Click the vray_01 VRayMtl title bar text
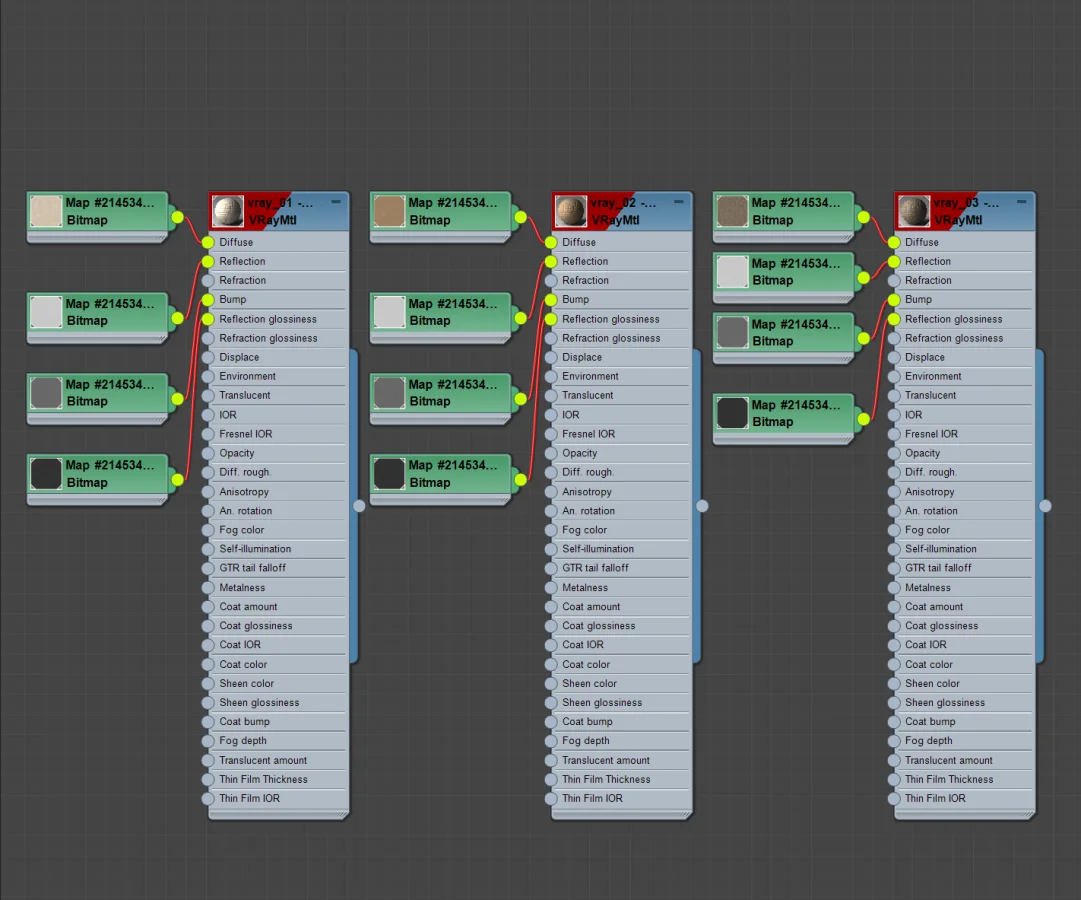1081x900 pixels. (x=281, y=211)
